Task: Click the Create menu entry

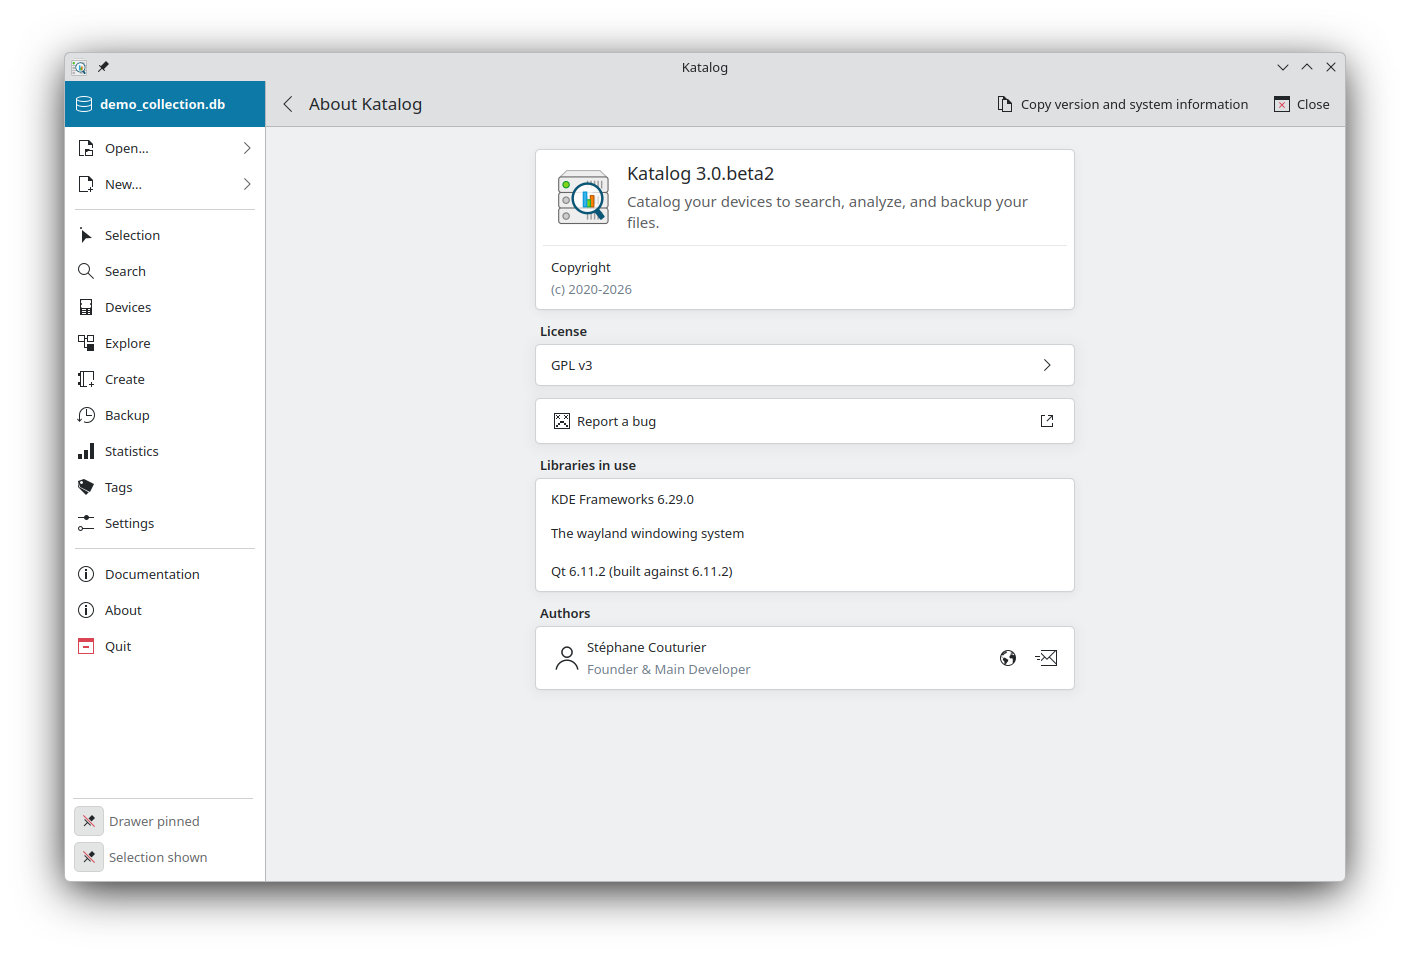Action: coord(165,379)
